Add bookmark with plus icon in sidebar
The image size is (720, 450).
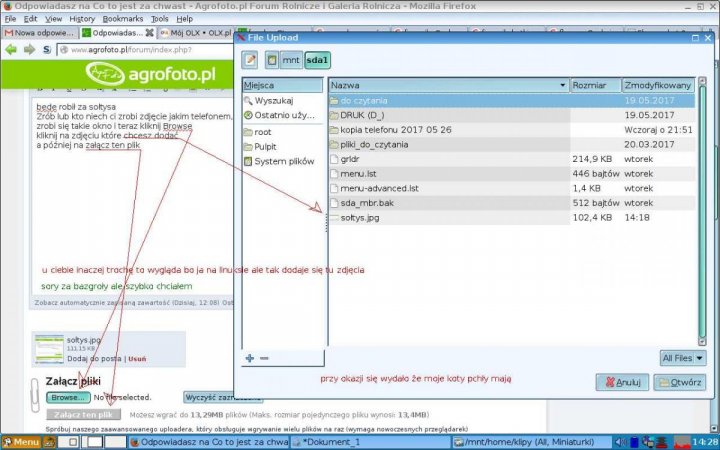(249, 357)
